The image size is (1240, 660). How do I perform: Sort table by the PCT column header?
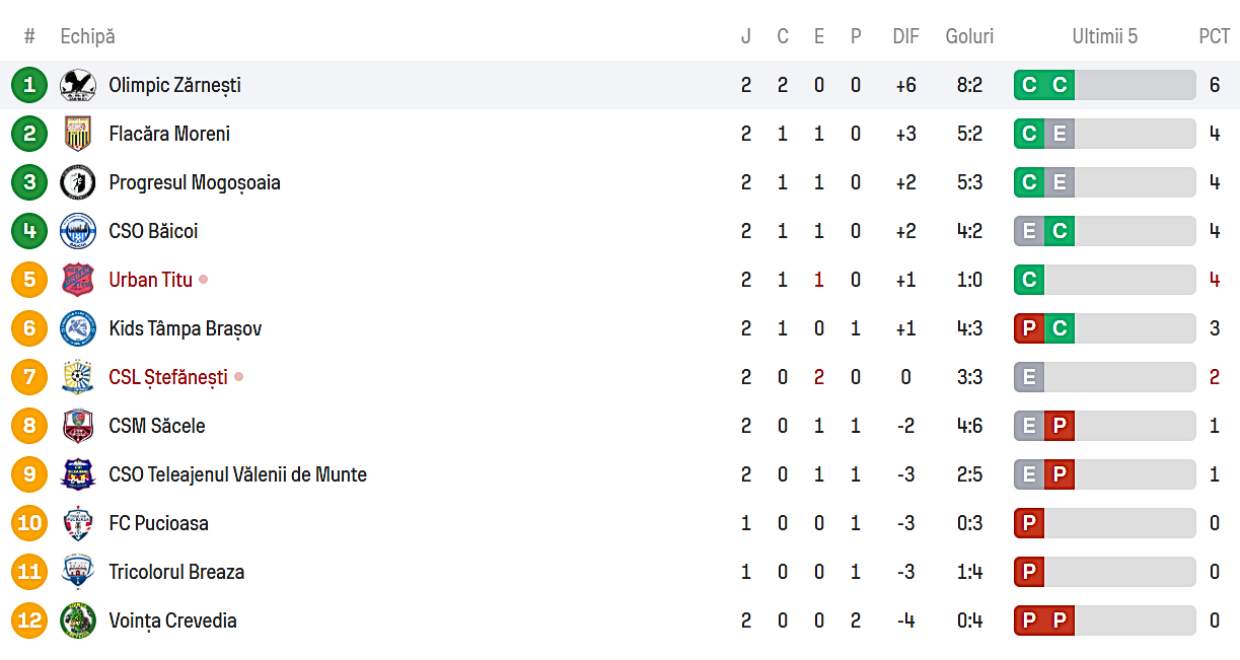pyautogui.click(x=1214, y=37)
